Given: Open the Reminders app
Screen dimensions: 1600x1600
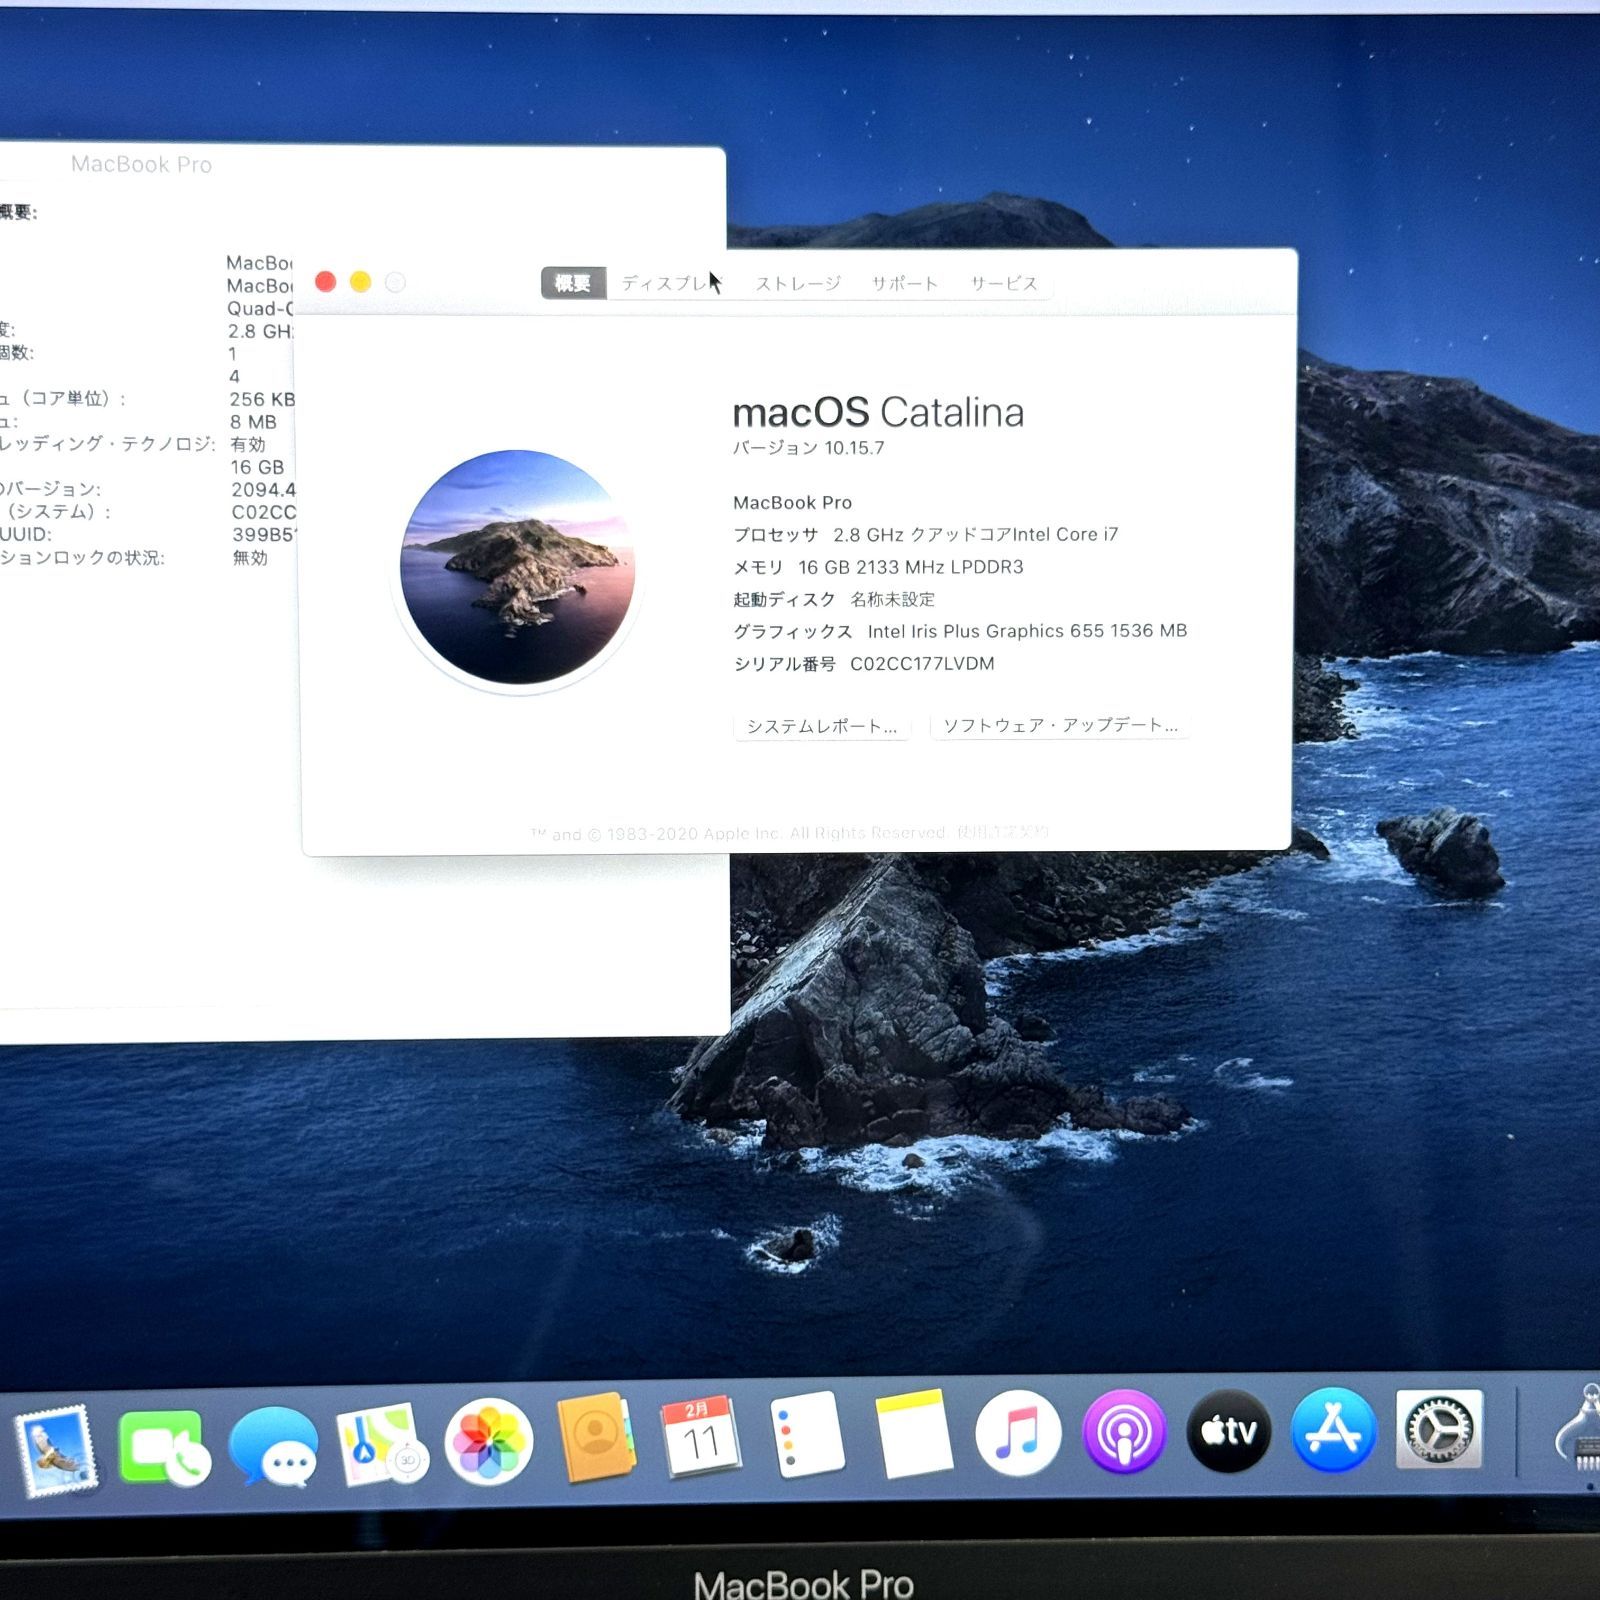Looking at the screenshot, I should [807, 1434].
